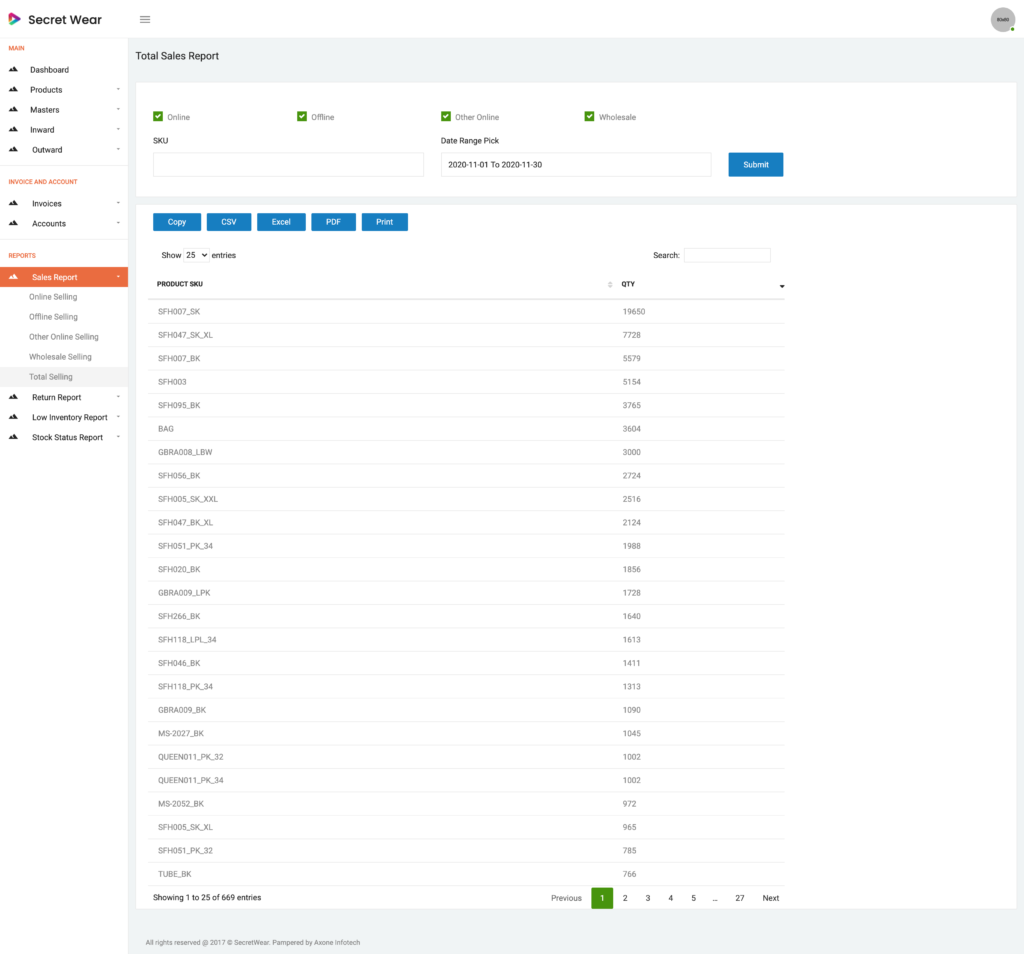Uncheck the Online checkbox
The width and height of the screenshot is (1024, 954).
pyautogui.click(x=158, y=117)
